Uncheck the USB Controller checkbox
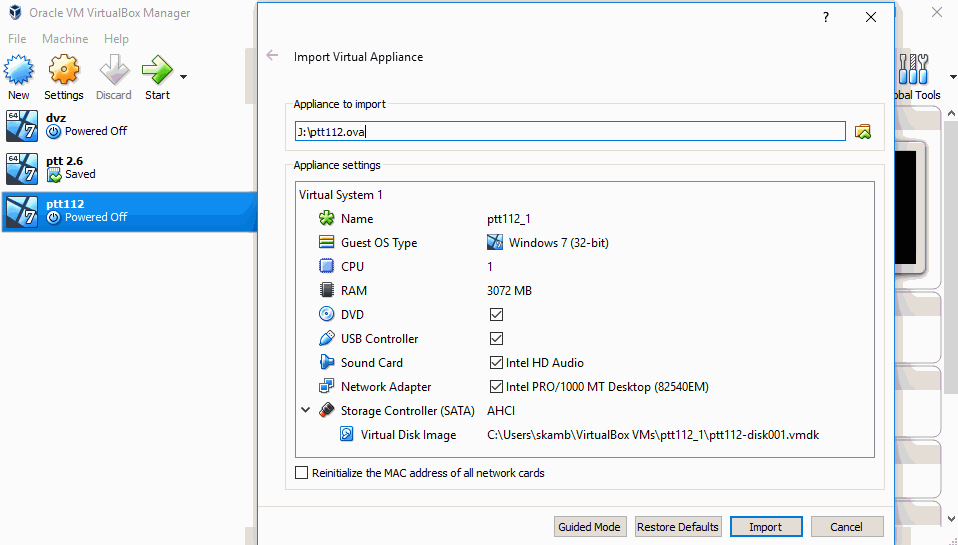This screenshot has height=545, width=958. click(496, 338)
